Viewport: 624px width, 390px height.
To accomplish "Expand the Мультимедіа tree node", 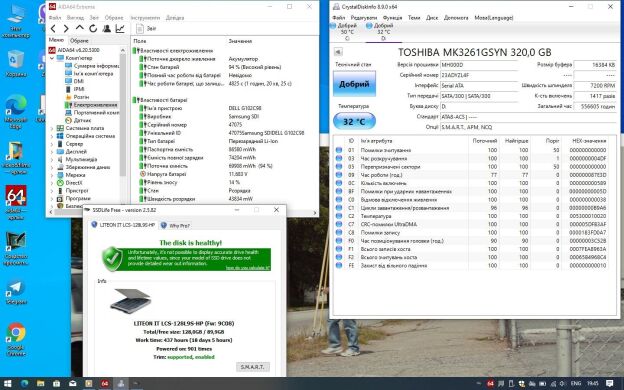I will [x=52, y=160].
